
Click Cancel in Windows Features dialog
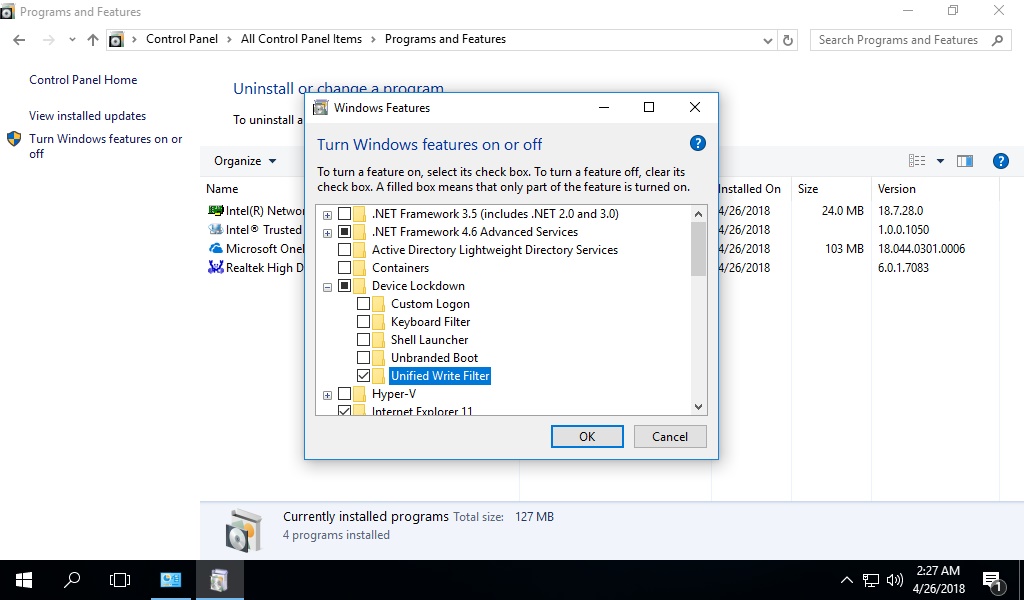coord(670,437)
